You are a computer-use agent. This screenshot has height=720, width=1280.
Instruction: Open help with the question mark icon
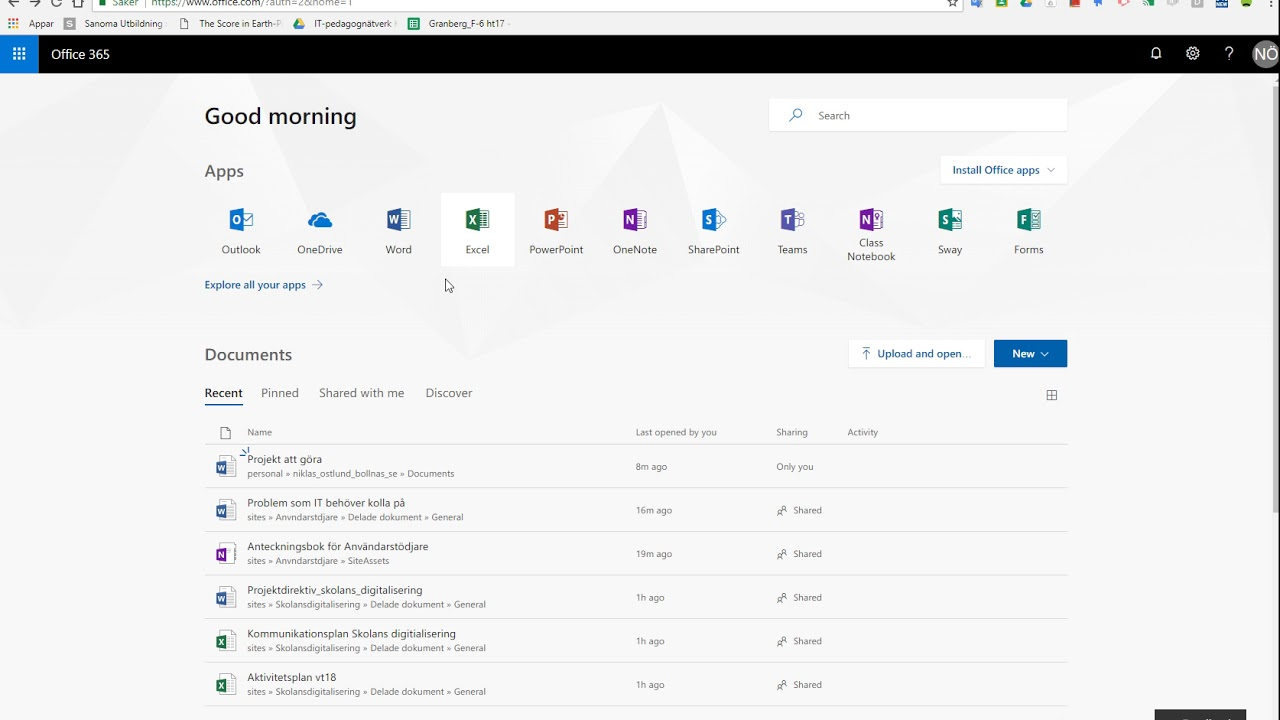click(1229, 54)
